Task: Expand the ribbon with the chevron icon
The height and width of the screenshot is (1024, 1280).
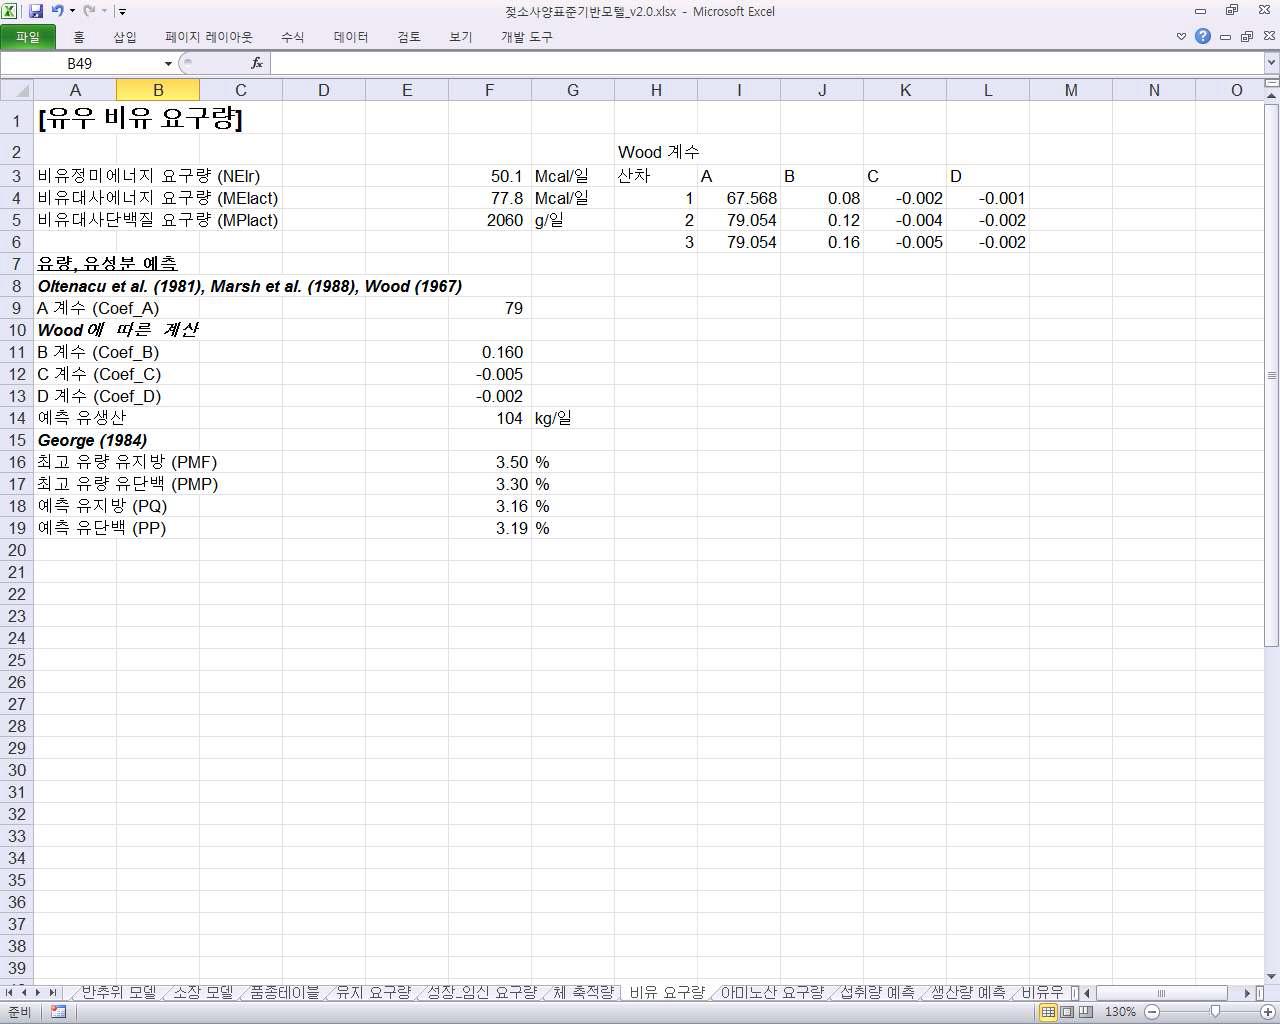Action: 1181,37
